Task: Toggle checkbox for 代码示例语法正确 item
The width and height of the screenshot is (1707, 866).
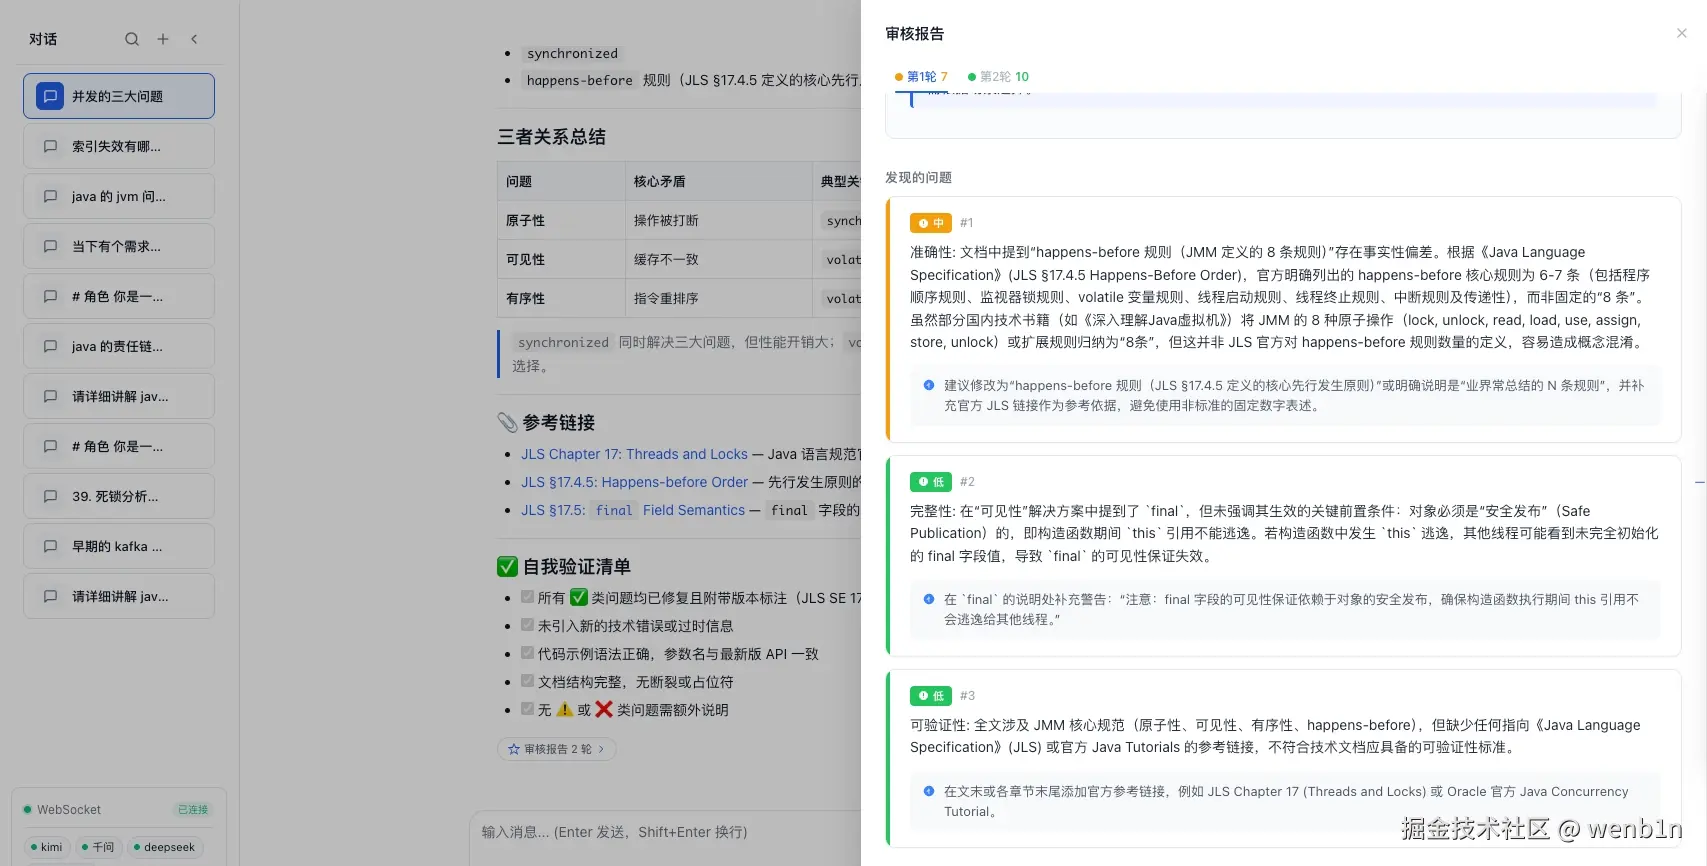Action: pyautogui.click(x=527, y=653)
